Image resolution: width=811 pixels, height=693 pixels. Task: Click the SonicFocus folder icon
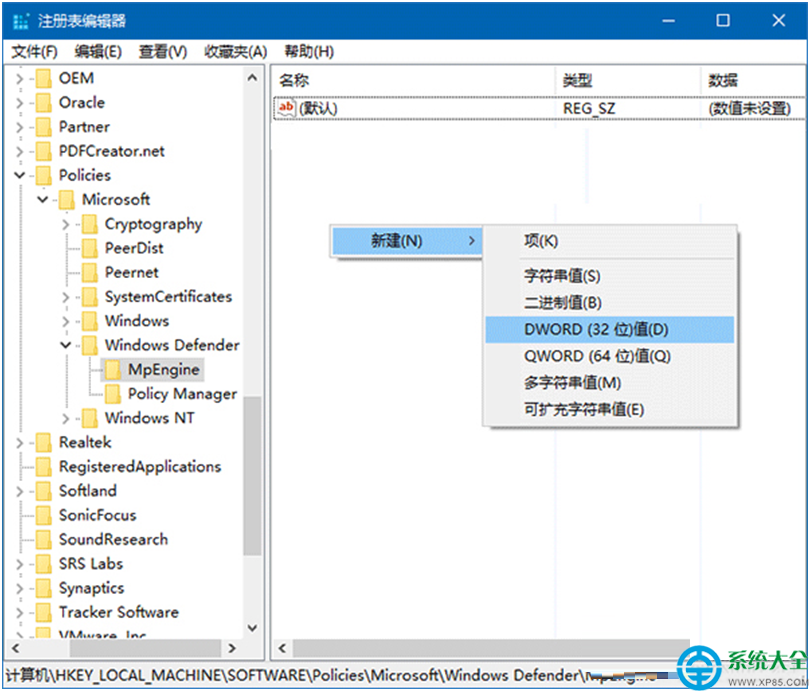(x=43, y=516)
